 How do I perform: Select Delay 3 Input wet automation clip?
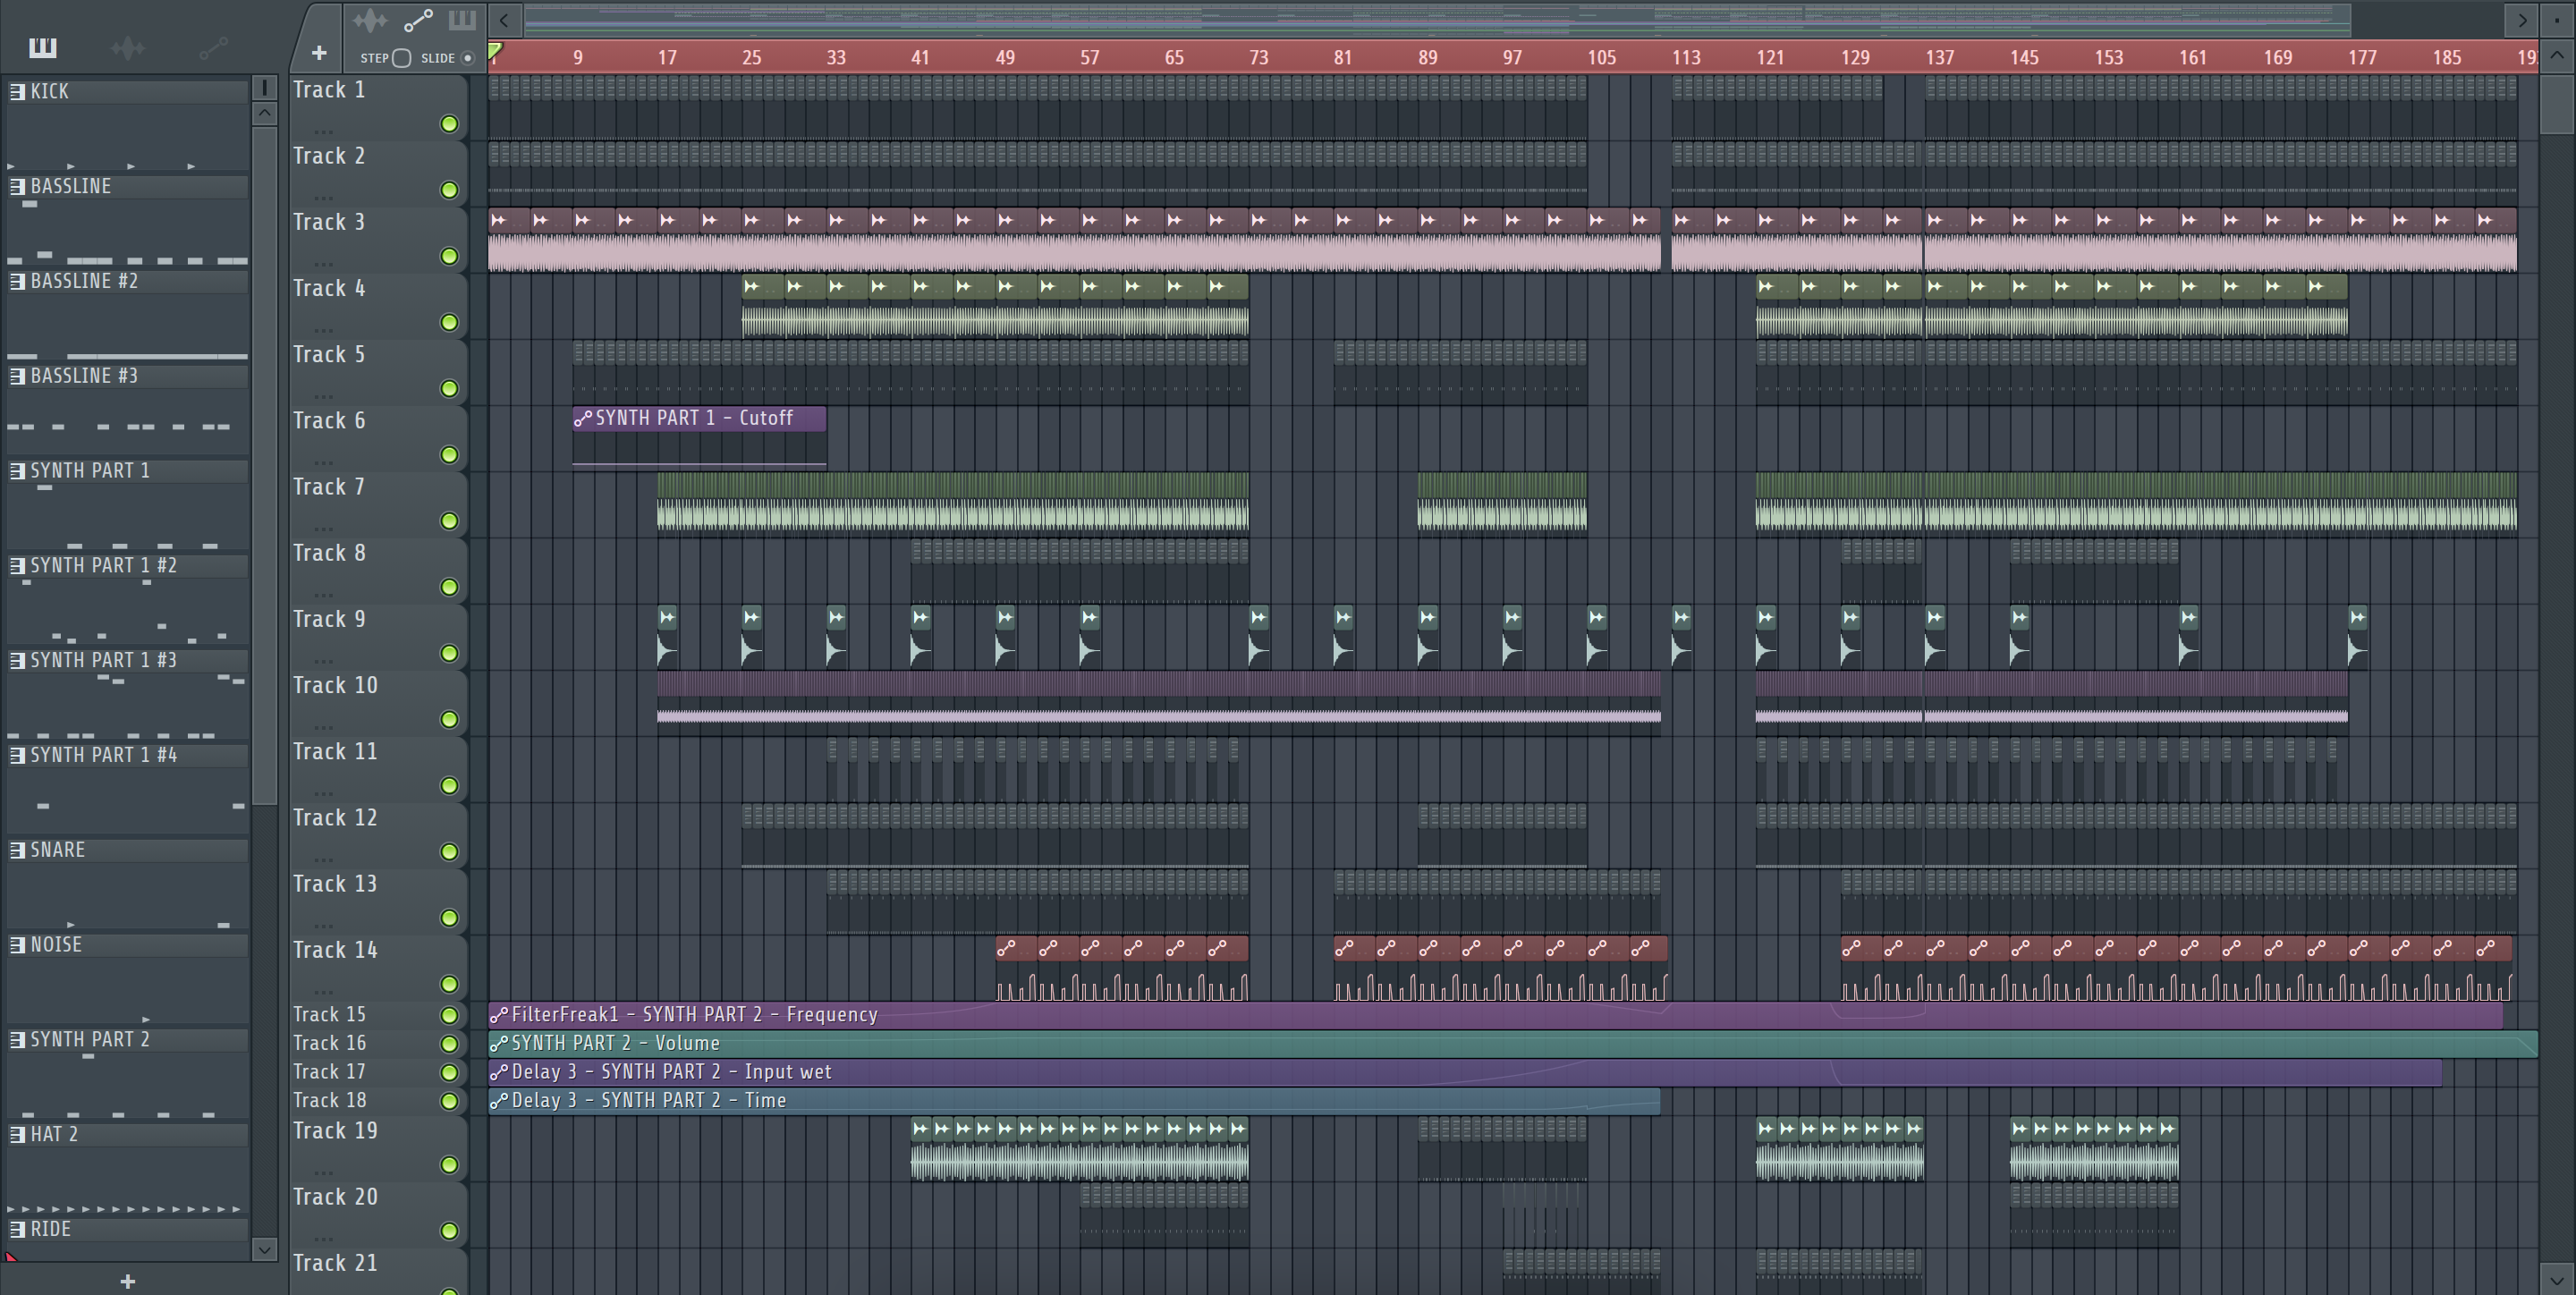click(x=1465, y=1072)
